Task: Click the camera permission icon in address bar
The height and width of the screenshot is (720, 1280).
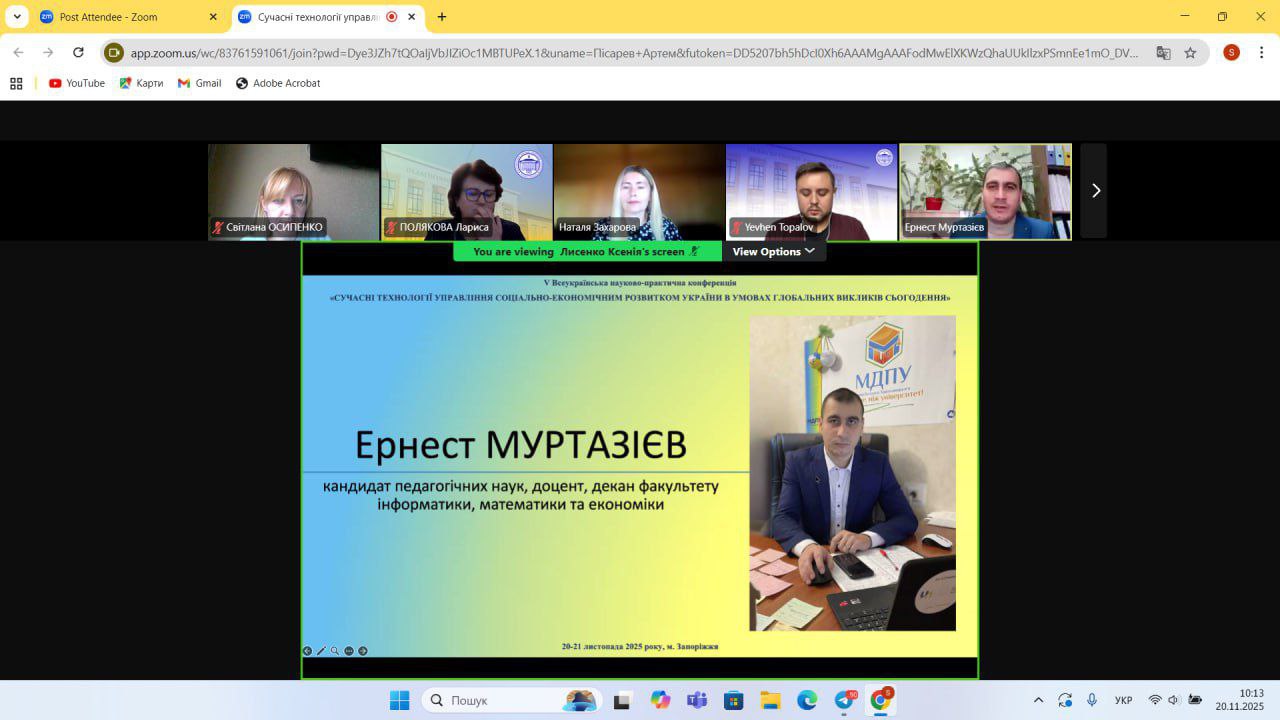Action: coord(114,53)
